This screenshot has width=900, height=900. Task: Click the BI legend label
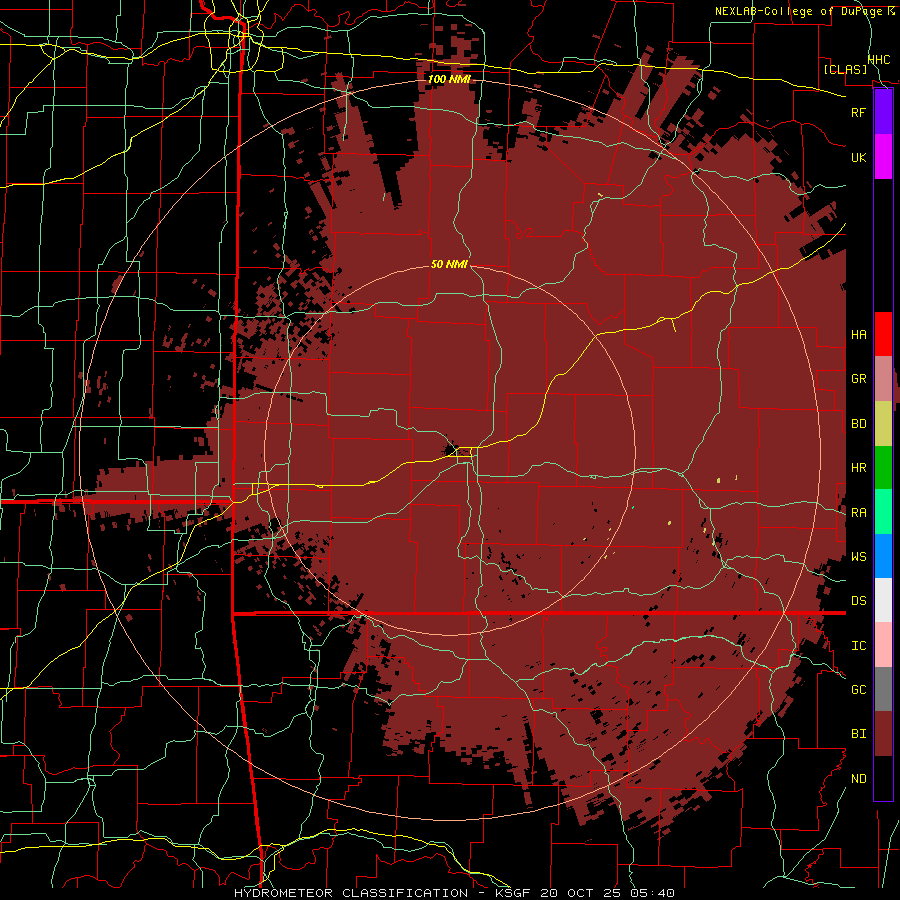point(858,734)
